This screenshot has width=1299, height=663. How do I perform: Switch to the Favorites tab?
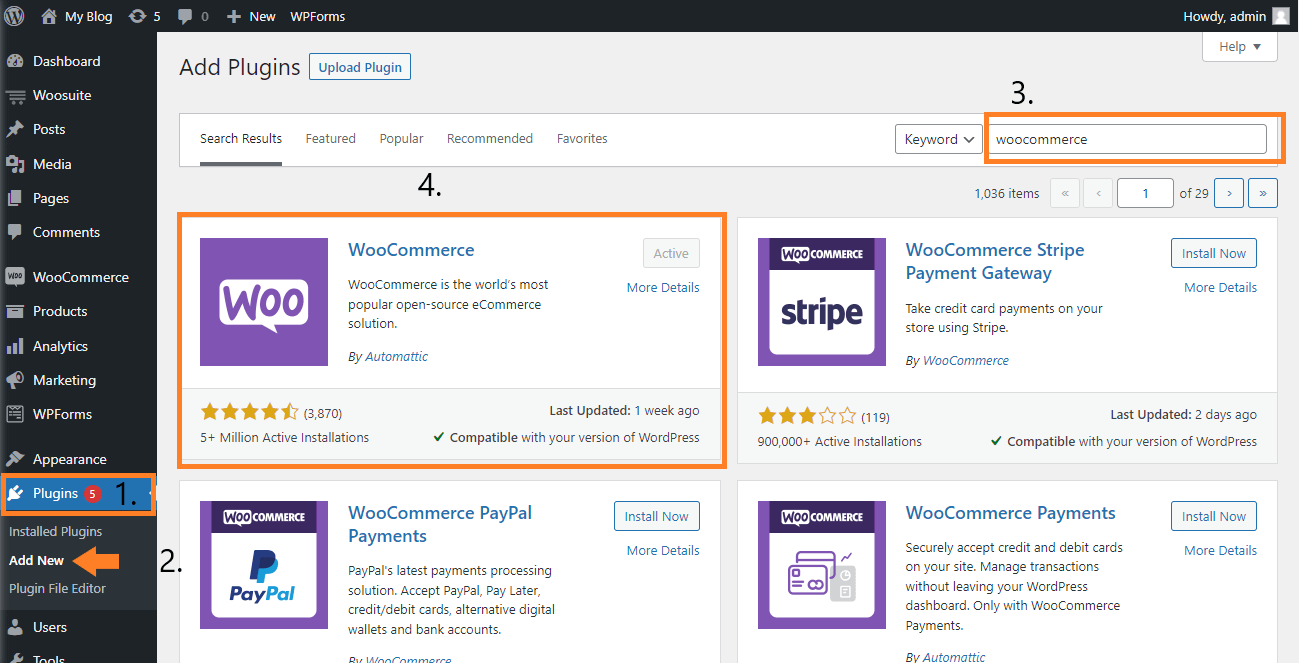(582, 139)
